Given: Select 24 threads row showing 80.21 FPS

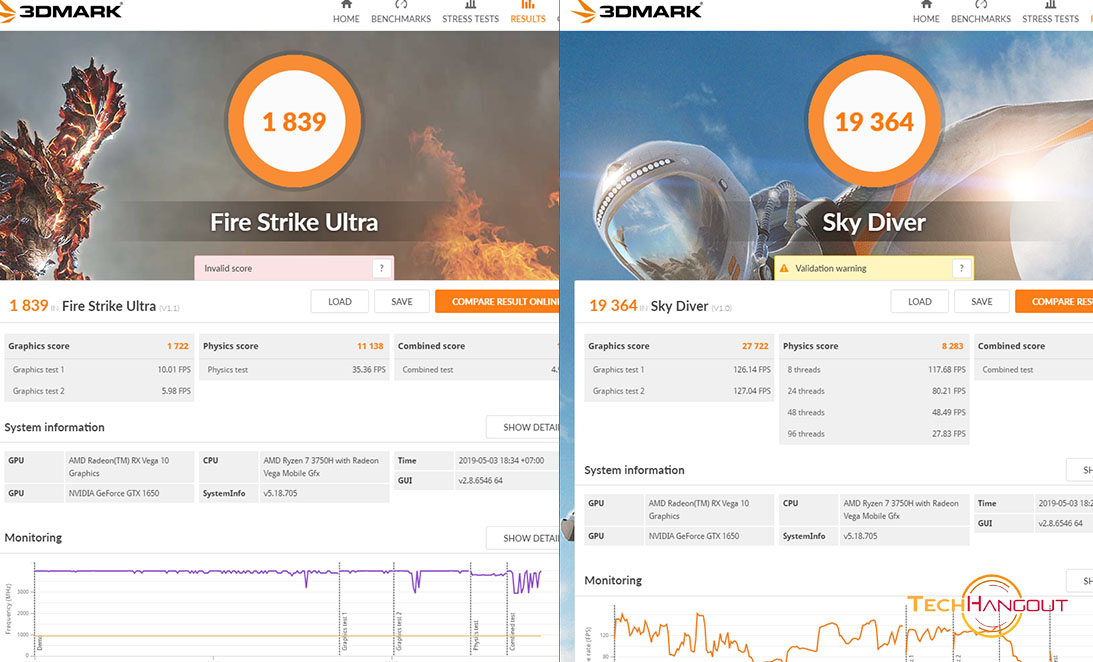Looking at the screenshot, I should 873,391.
